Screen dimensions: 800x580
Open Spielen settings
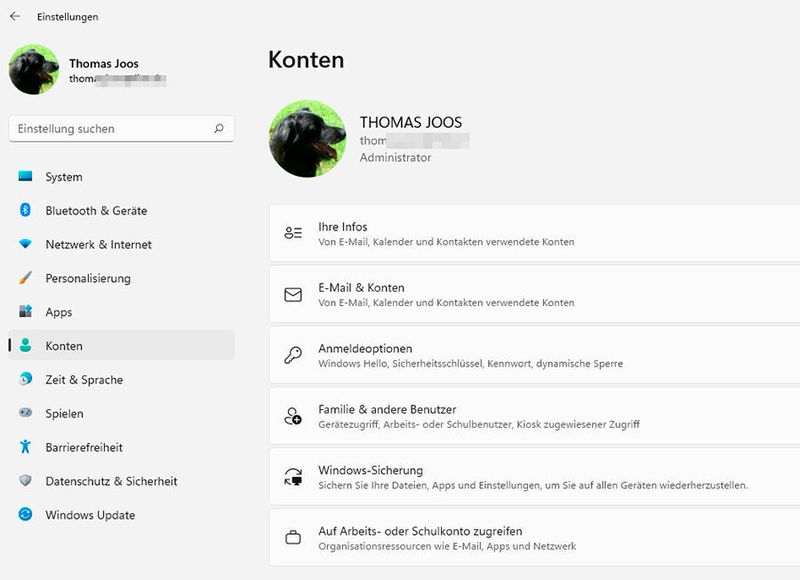(x=121, y=413)
